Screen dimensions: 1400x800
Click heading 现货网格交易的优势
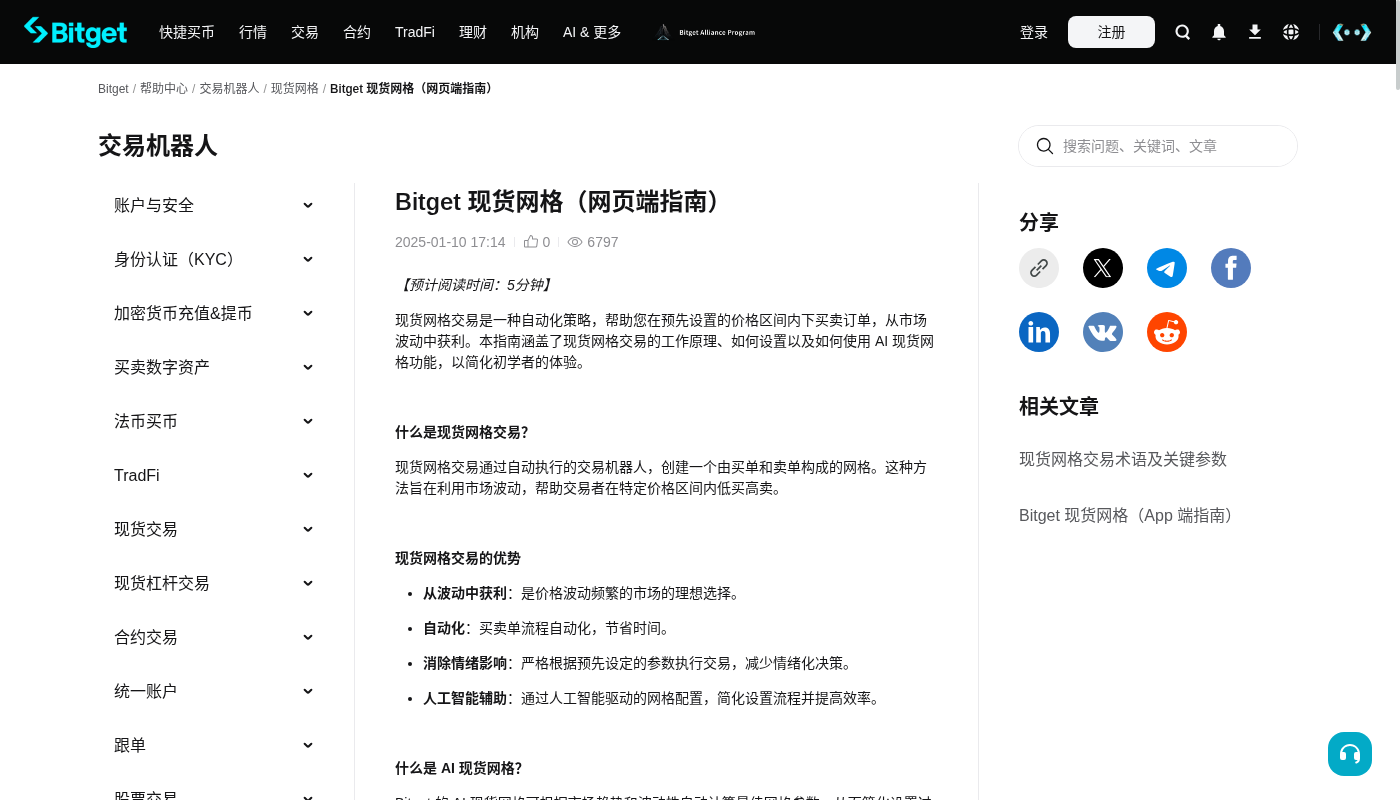click(x=458, y=558)
